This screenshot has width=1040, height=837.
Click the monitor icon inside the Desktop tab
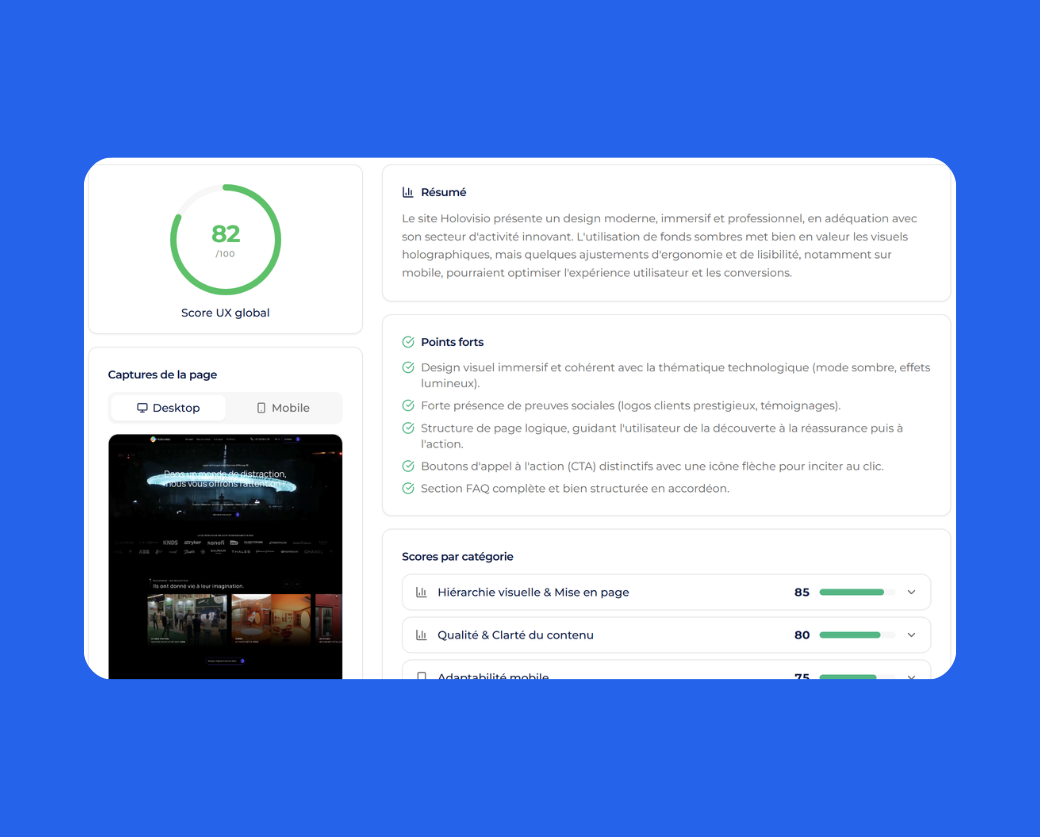tap(144, 408)
